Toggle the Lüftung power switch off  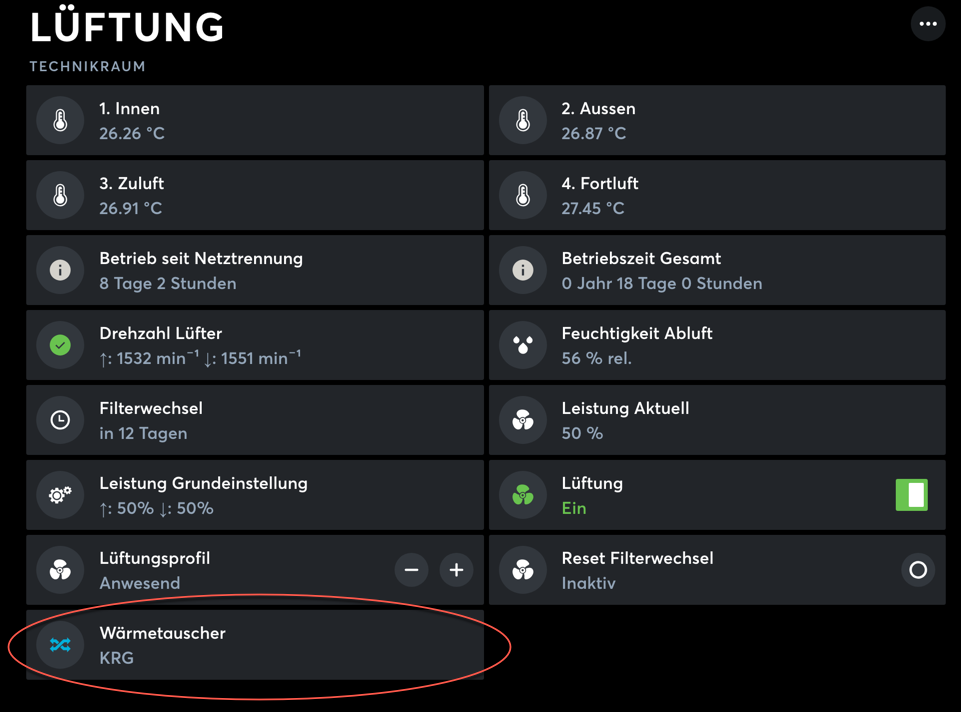911,495
